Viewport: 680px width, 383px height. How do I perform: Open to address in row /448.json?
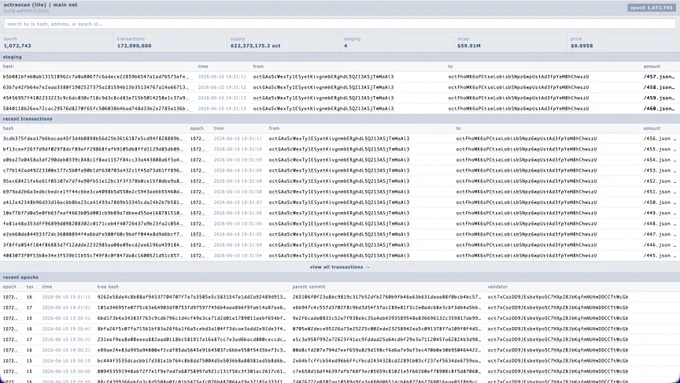point(526,224)
